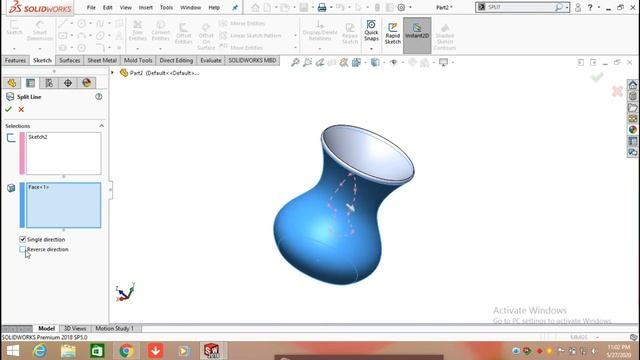The width and height of the screenshot is (640, 360).
Task: Open the File menu
Action: point(91,7)
